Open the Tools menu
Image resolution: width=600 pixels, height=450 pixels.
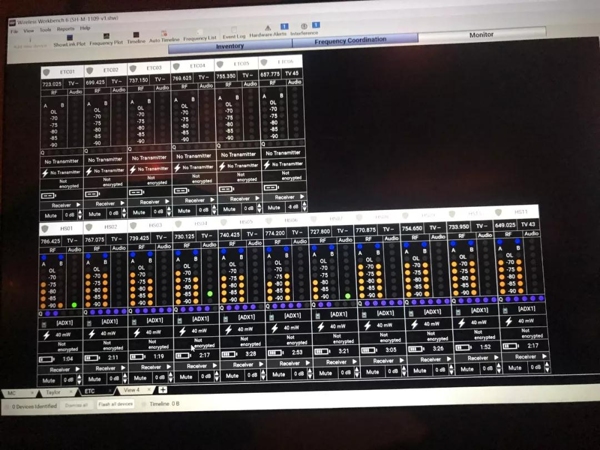tap(46, 30)
